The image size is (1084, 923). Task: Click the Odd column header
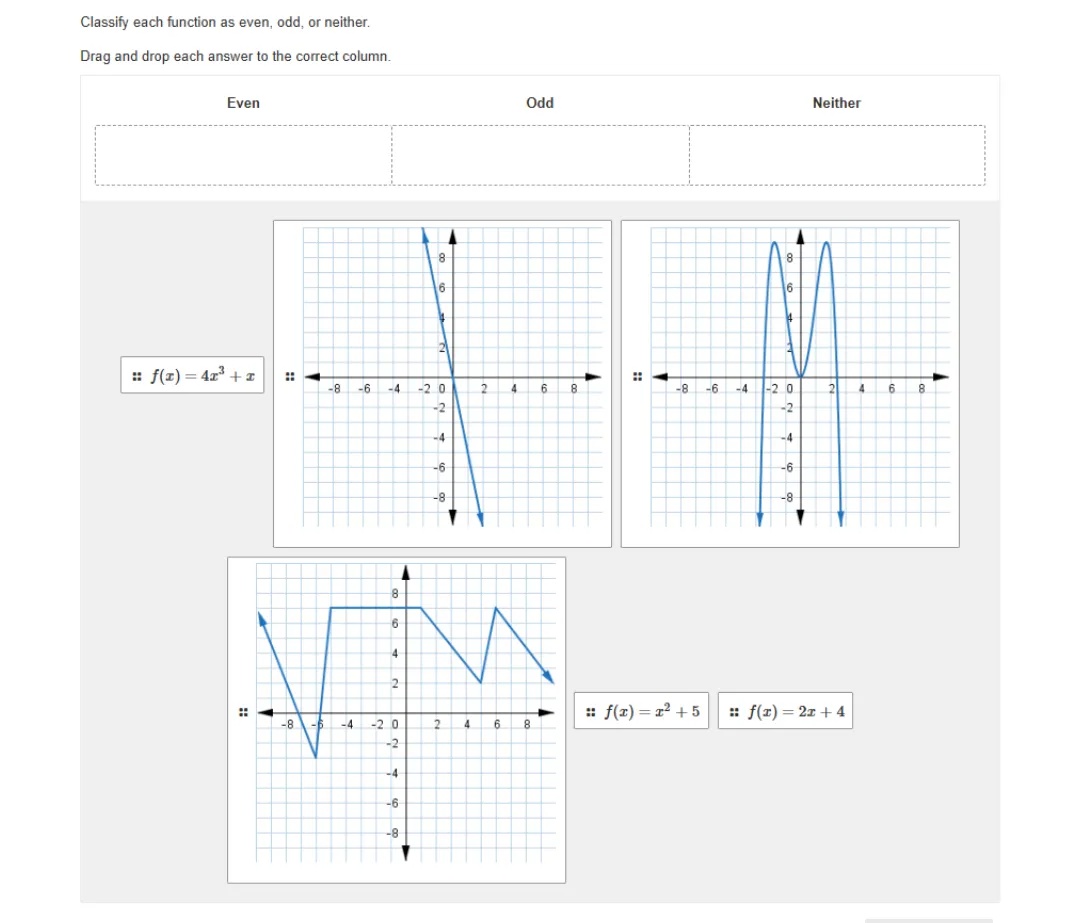pos(540,103)
